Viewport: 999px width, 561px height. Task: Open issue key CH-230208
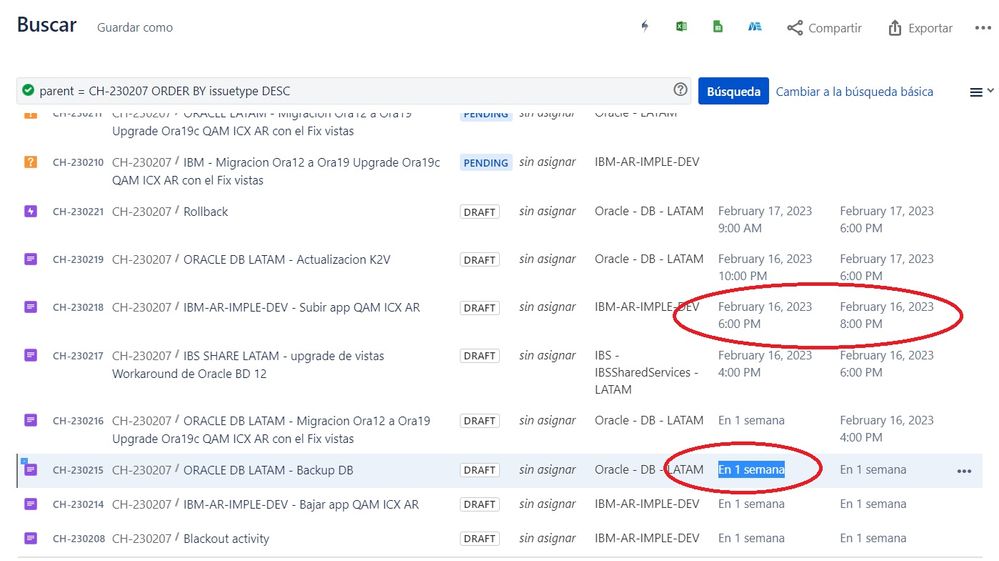coord(78,539)
